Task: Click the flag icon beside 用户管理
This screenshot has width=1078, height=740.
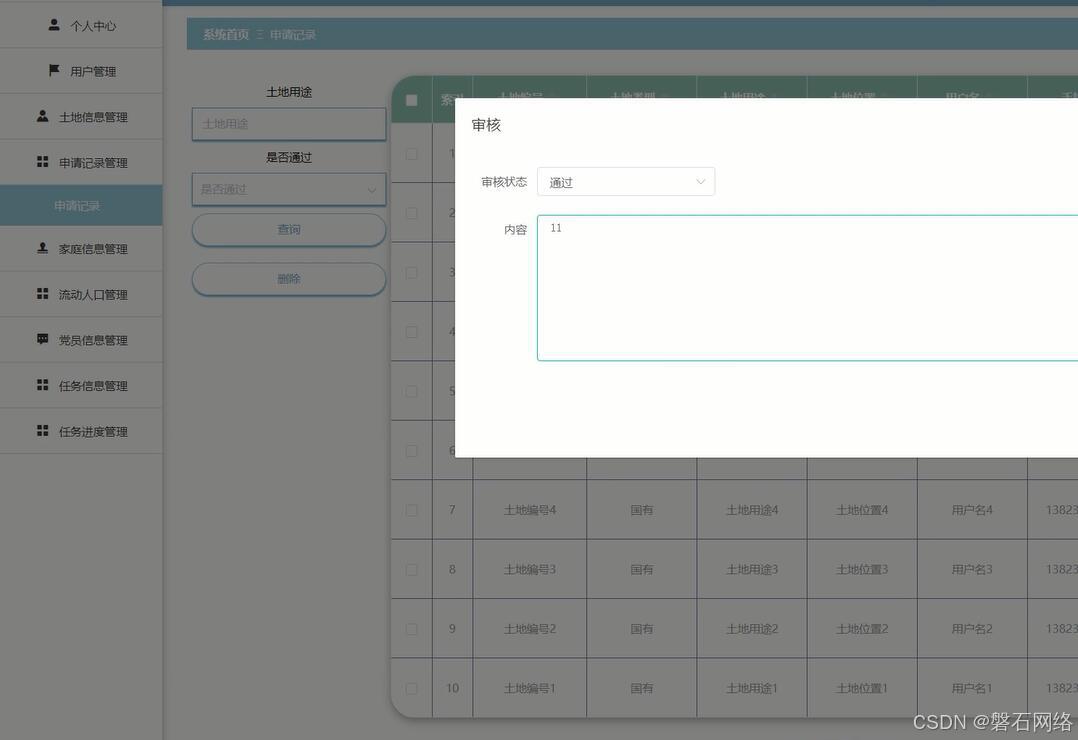Action: 54,70
